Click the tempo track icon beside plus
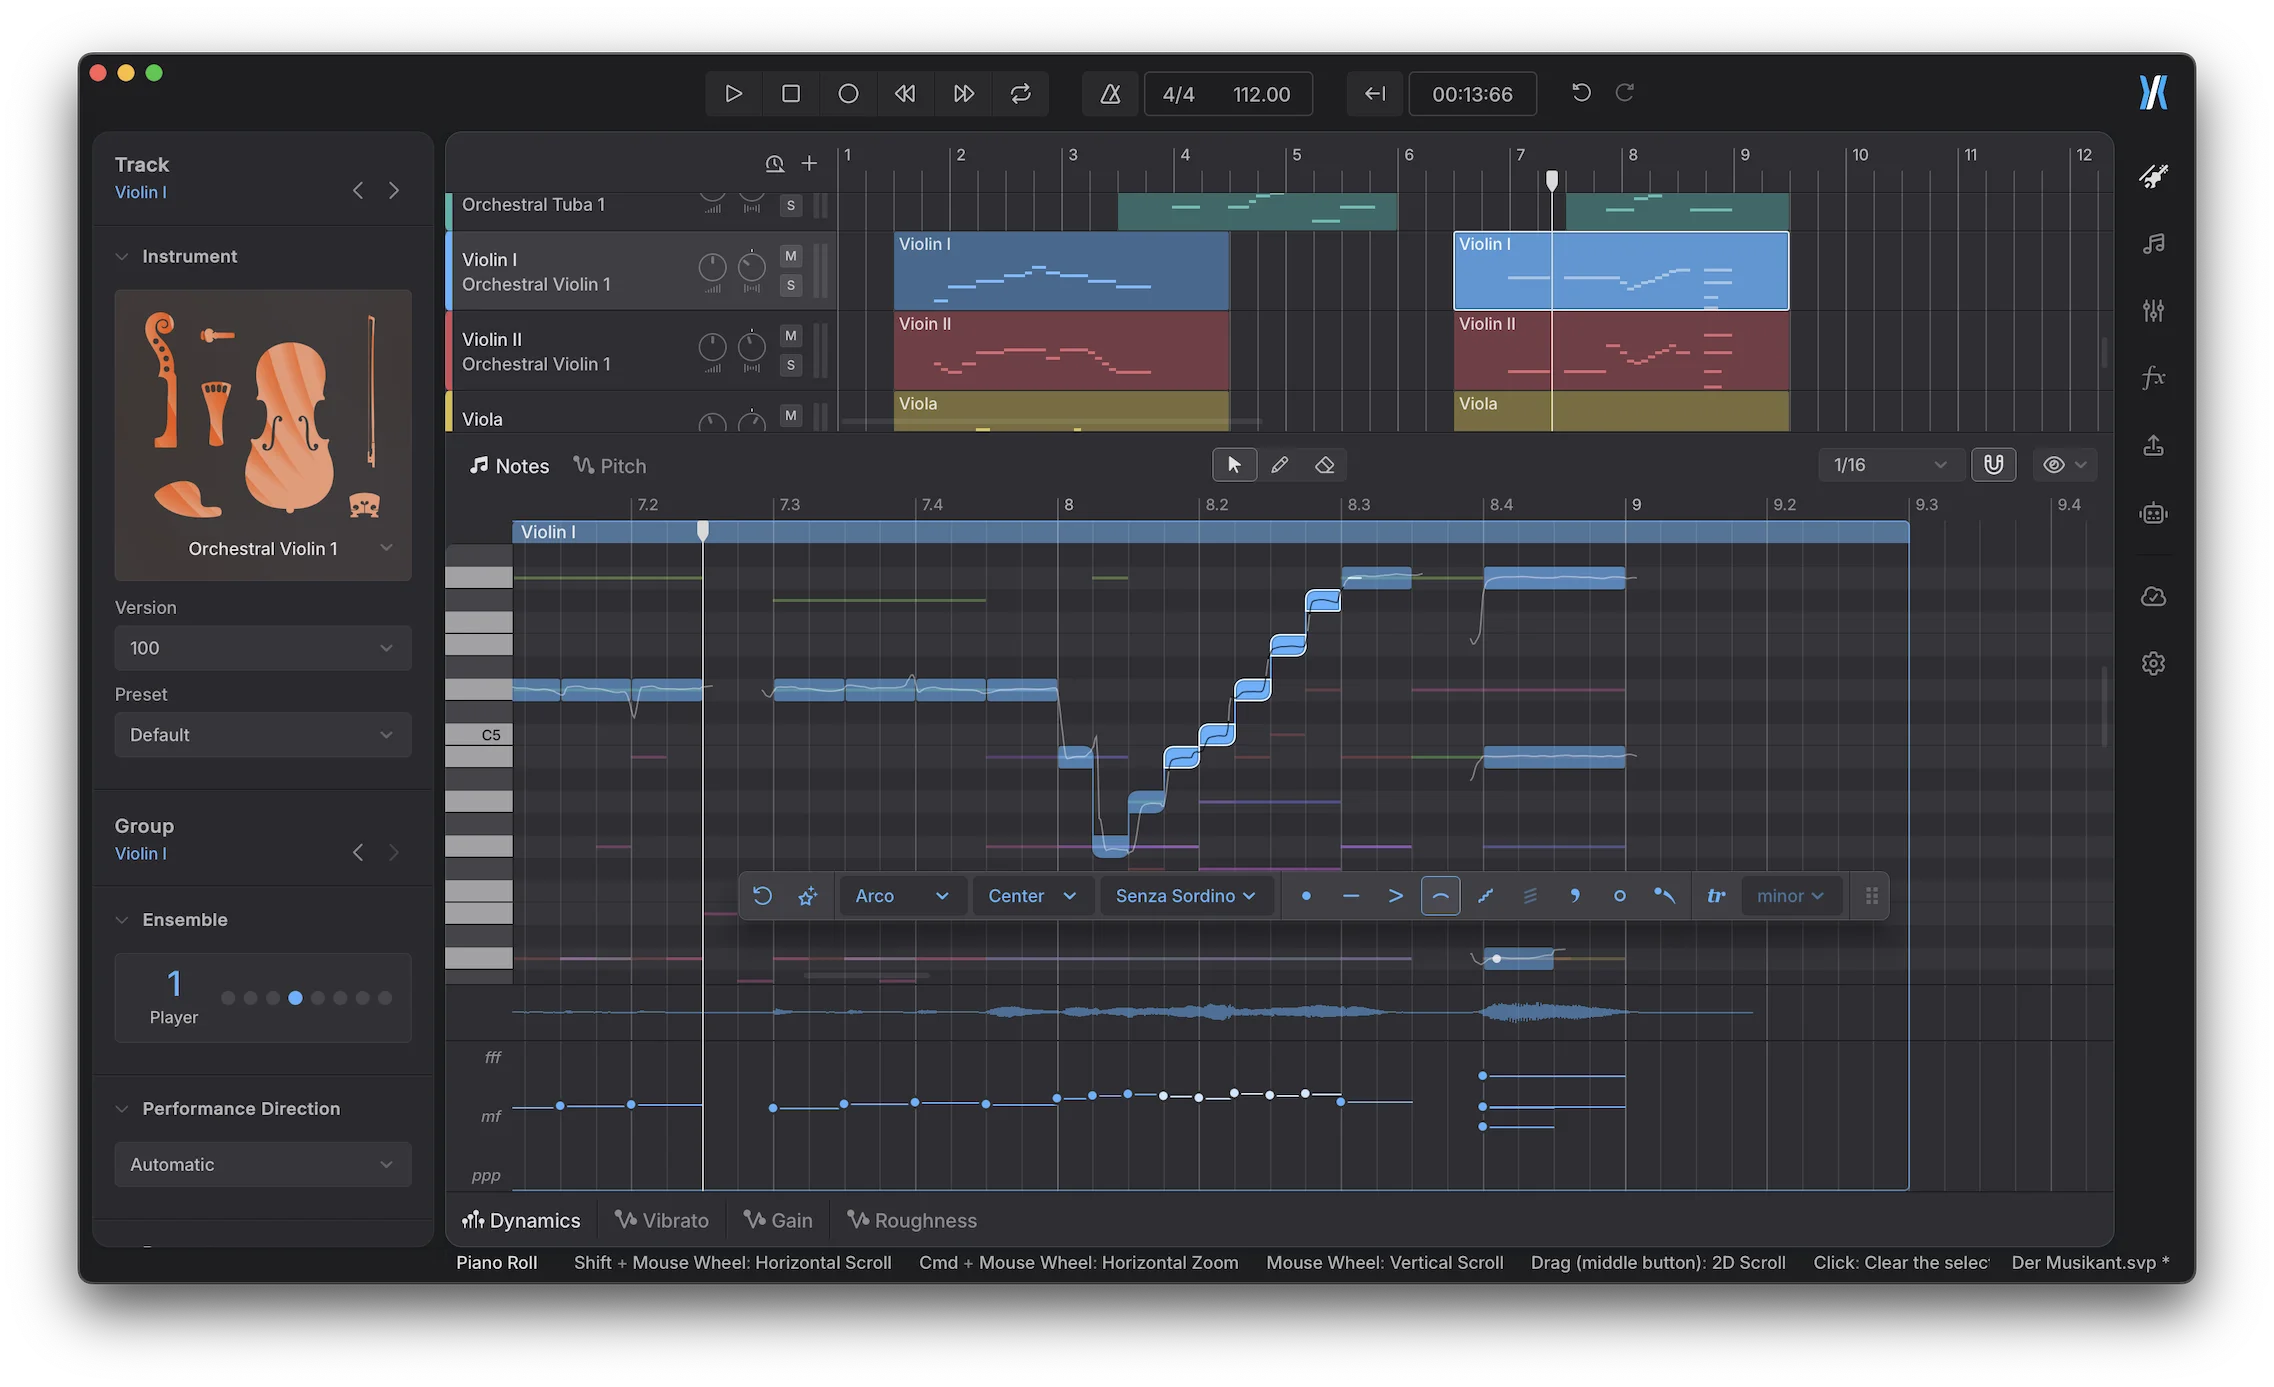 [774, 163]
